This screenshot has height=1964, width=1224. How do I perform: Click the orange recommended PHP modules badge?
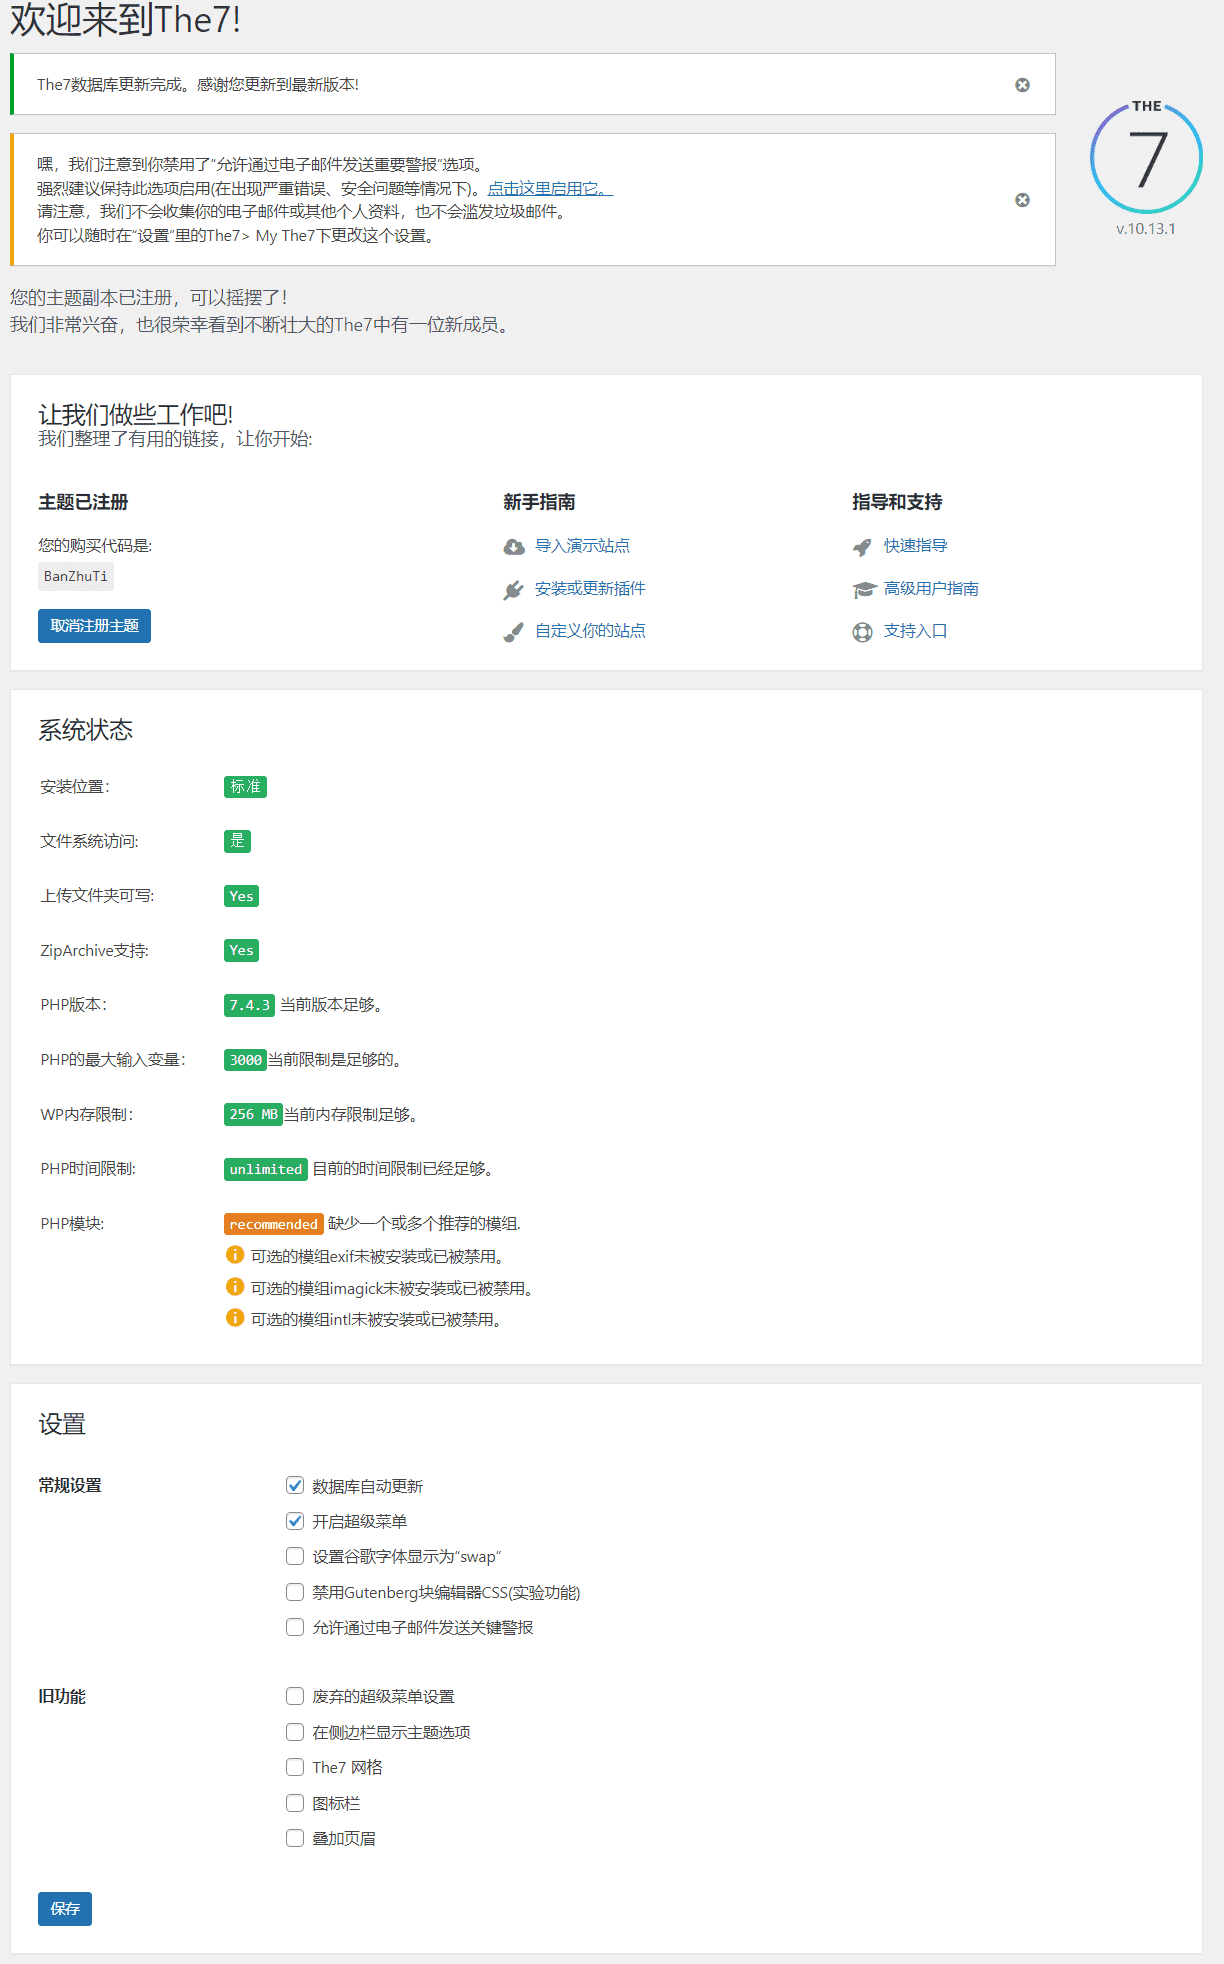(x=273, y=1224)
